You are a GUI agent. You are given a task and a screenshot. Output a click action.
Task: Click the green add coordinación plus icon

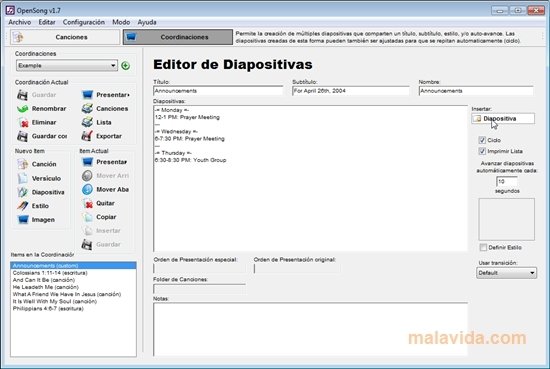(x=126, y=66)
